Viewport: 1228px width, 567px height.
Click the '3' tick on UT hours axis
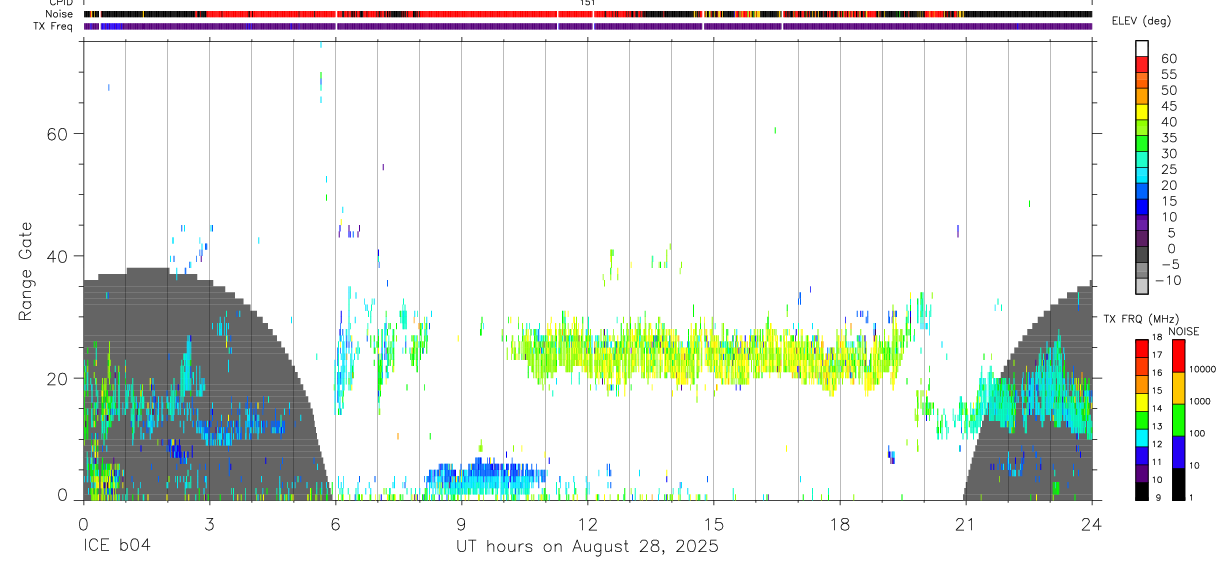pyautogui.click(x=209, y=523)
